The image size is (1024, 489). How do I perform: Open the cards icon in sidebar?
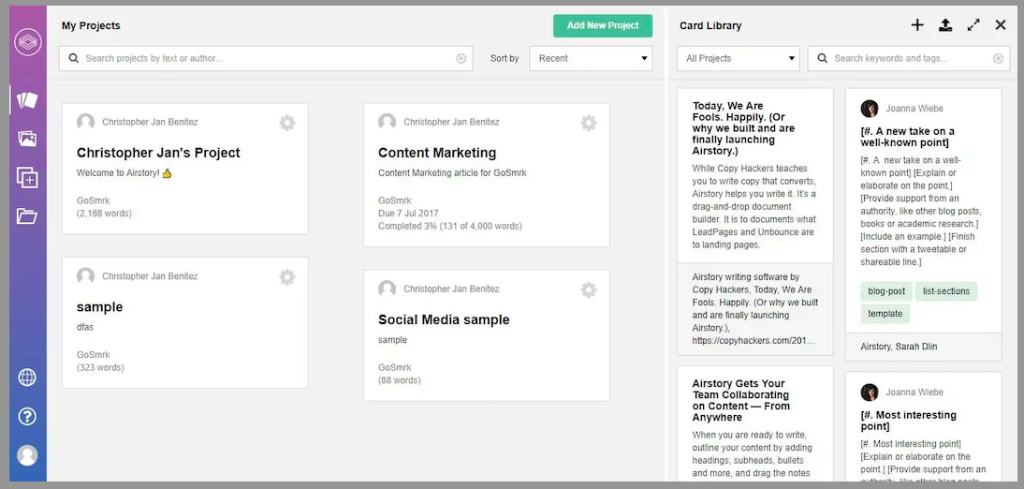point(27,100)
